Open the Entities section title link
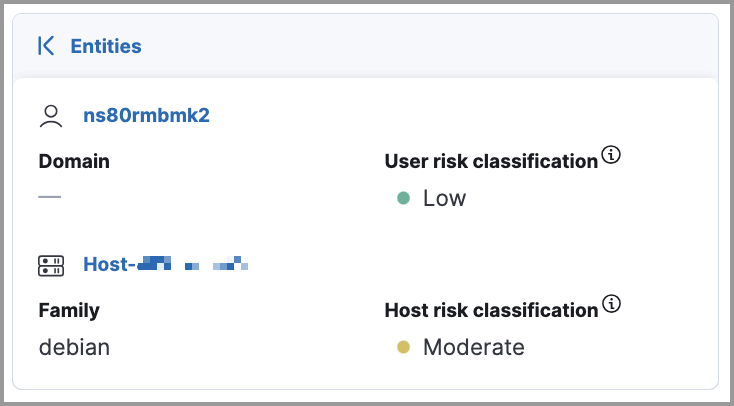734x406 pixels. (105, 46)
